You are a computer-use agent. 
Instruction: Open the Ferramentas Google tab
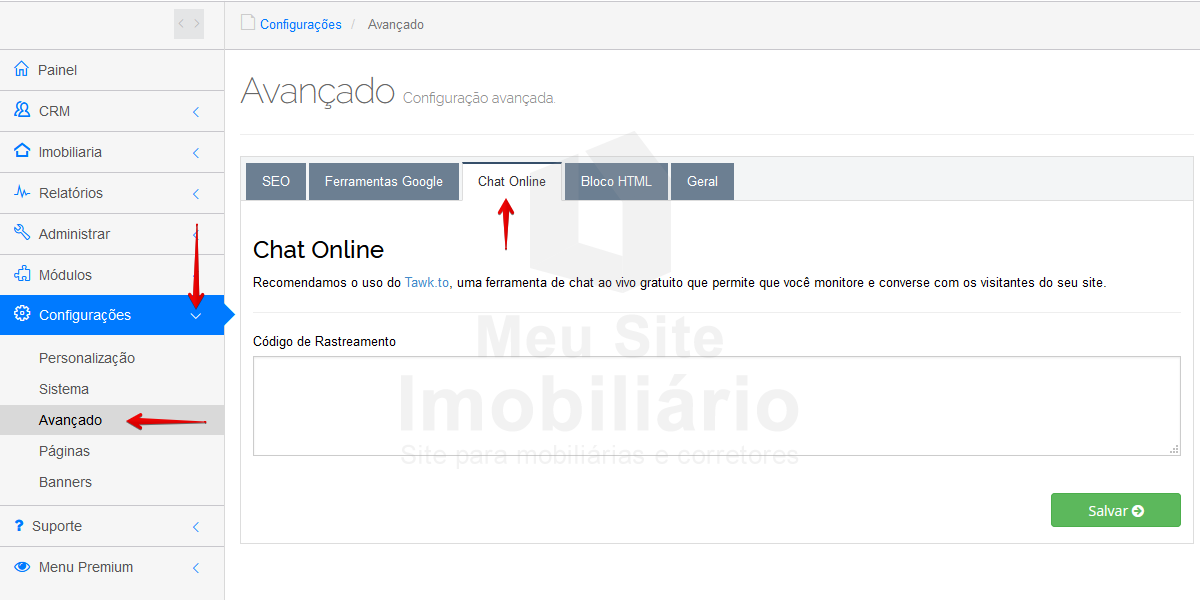383,182
